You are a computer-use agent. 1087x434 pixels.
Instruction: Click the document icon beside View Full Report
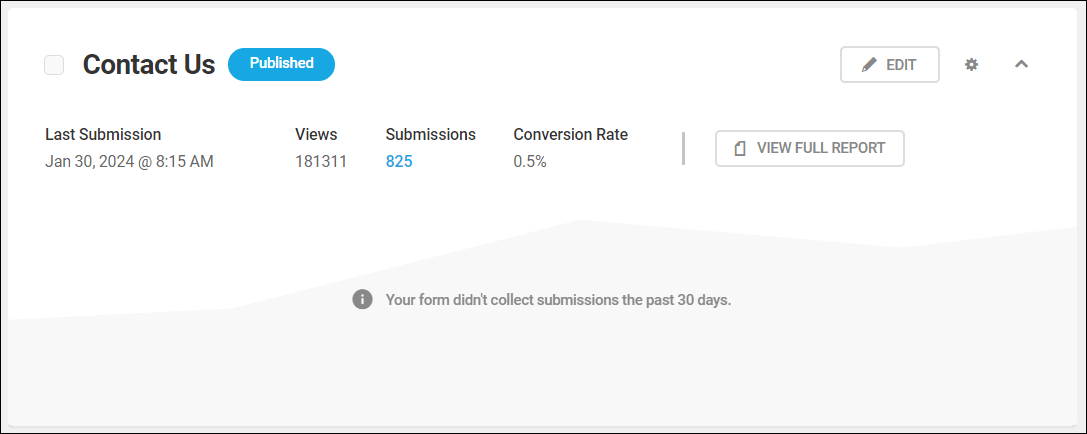click(740, 148)
